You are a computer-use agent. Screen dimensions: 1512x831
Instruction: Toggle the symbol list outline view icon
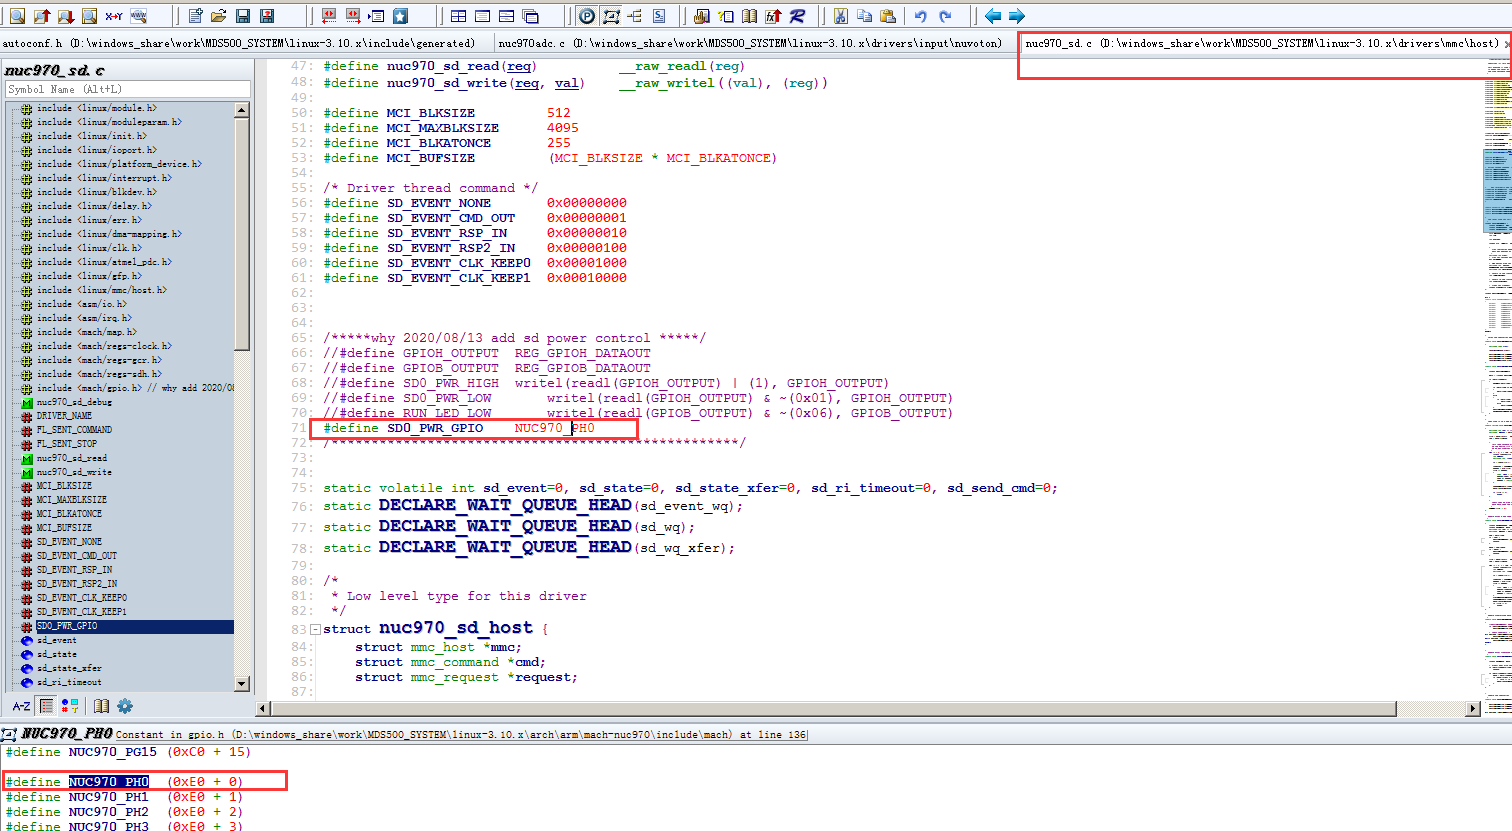(x=46, y=706)
